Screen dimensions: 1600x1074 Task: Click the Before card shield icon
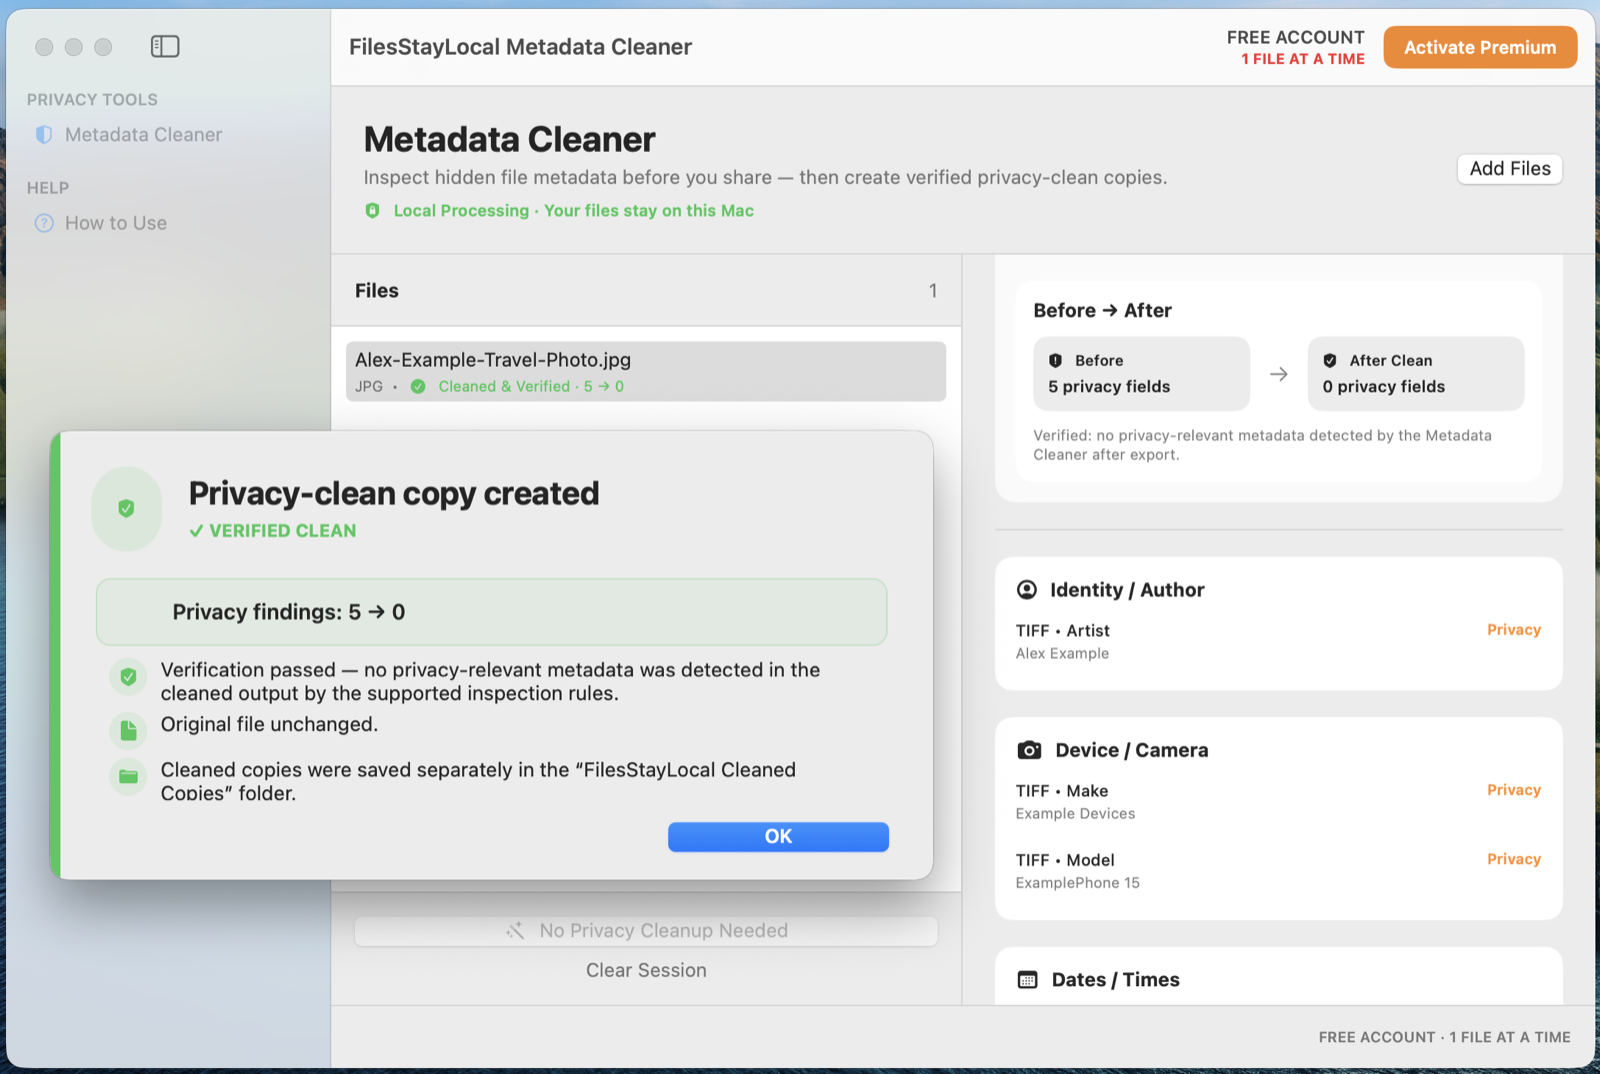(x=1055, y=361)
